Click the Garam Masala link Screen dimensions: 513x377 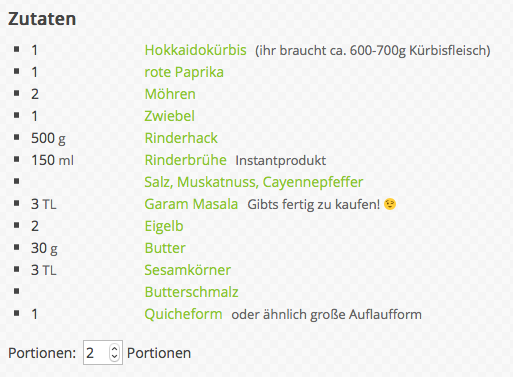click(191, 204)
